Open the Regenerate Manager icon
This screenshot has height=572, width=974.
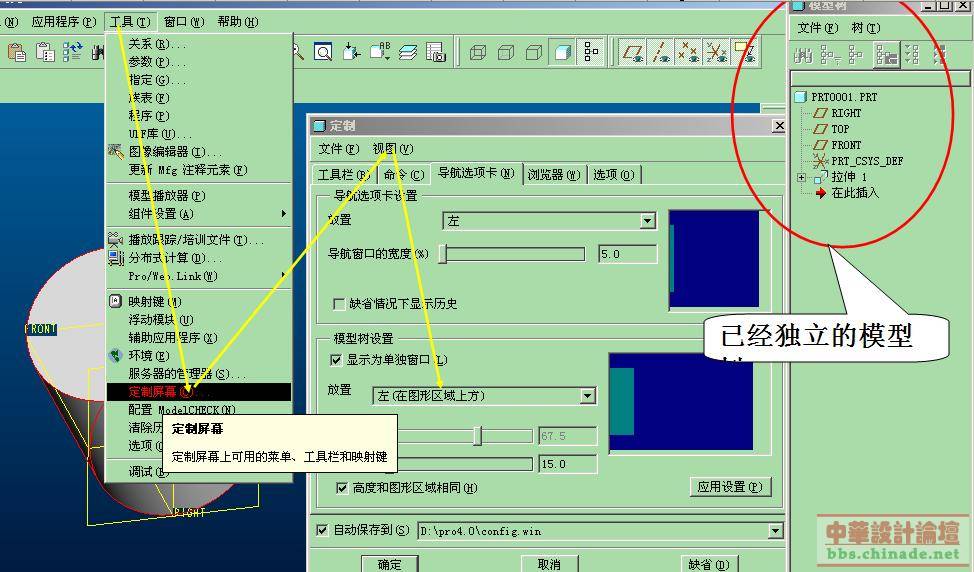73,52
